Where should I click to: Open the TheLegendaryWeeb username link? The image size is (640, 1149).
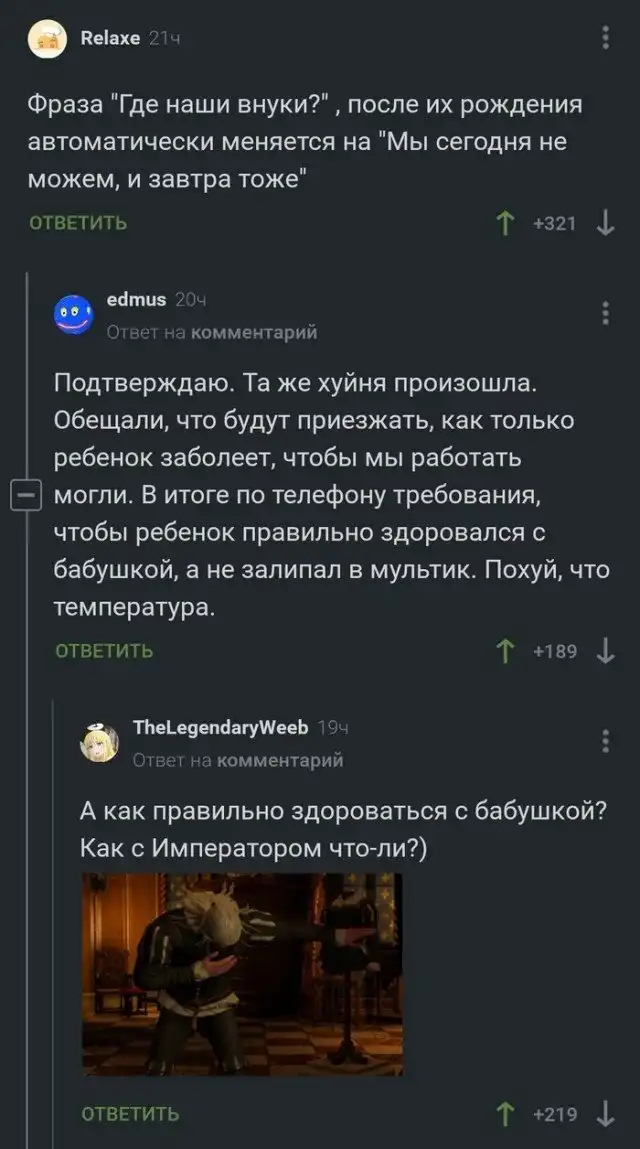[x=219, y=727]
